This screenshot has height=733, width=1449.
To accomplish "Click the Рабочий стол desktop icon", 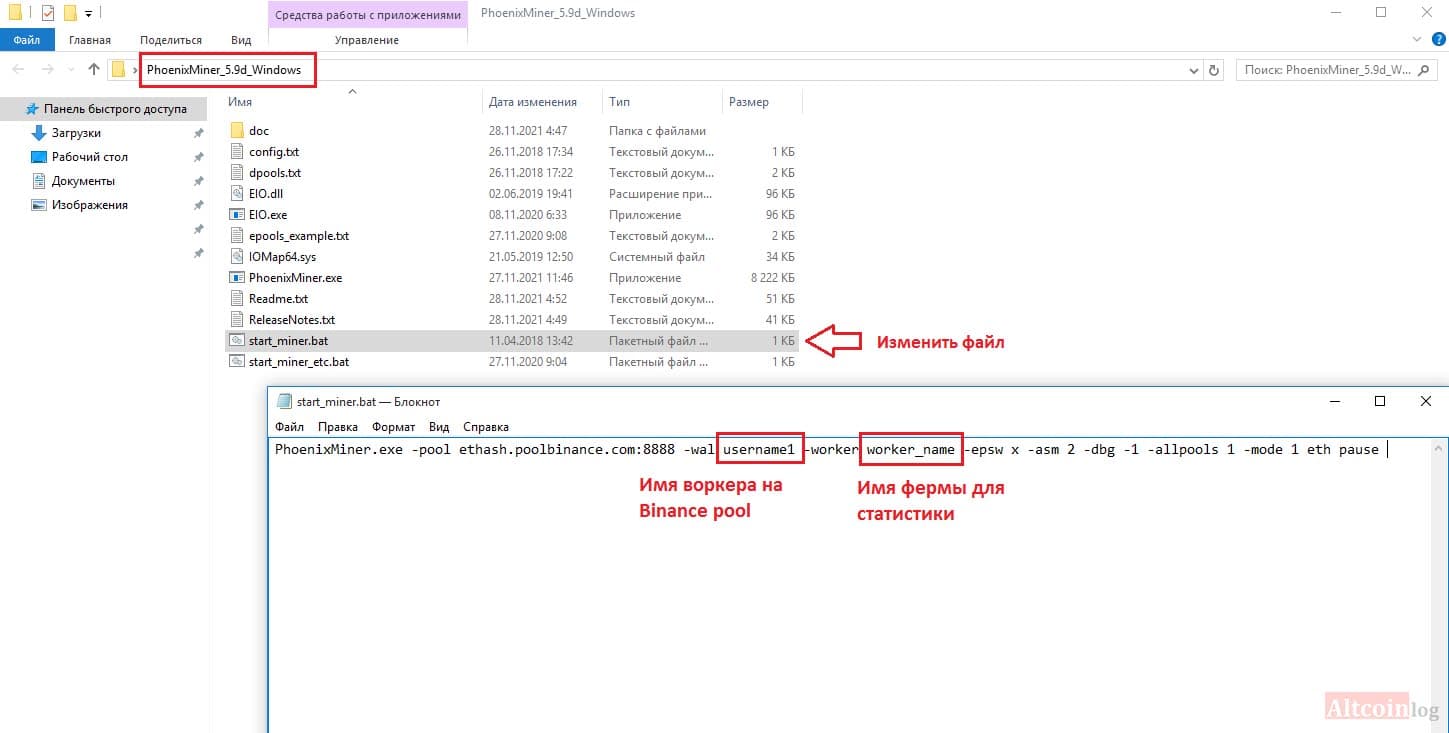I will (39, 157).
